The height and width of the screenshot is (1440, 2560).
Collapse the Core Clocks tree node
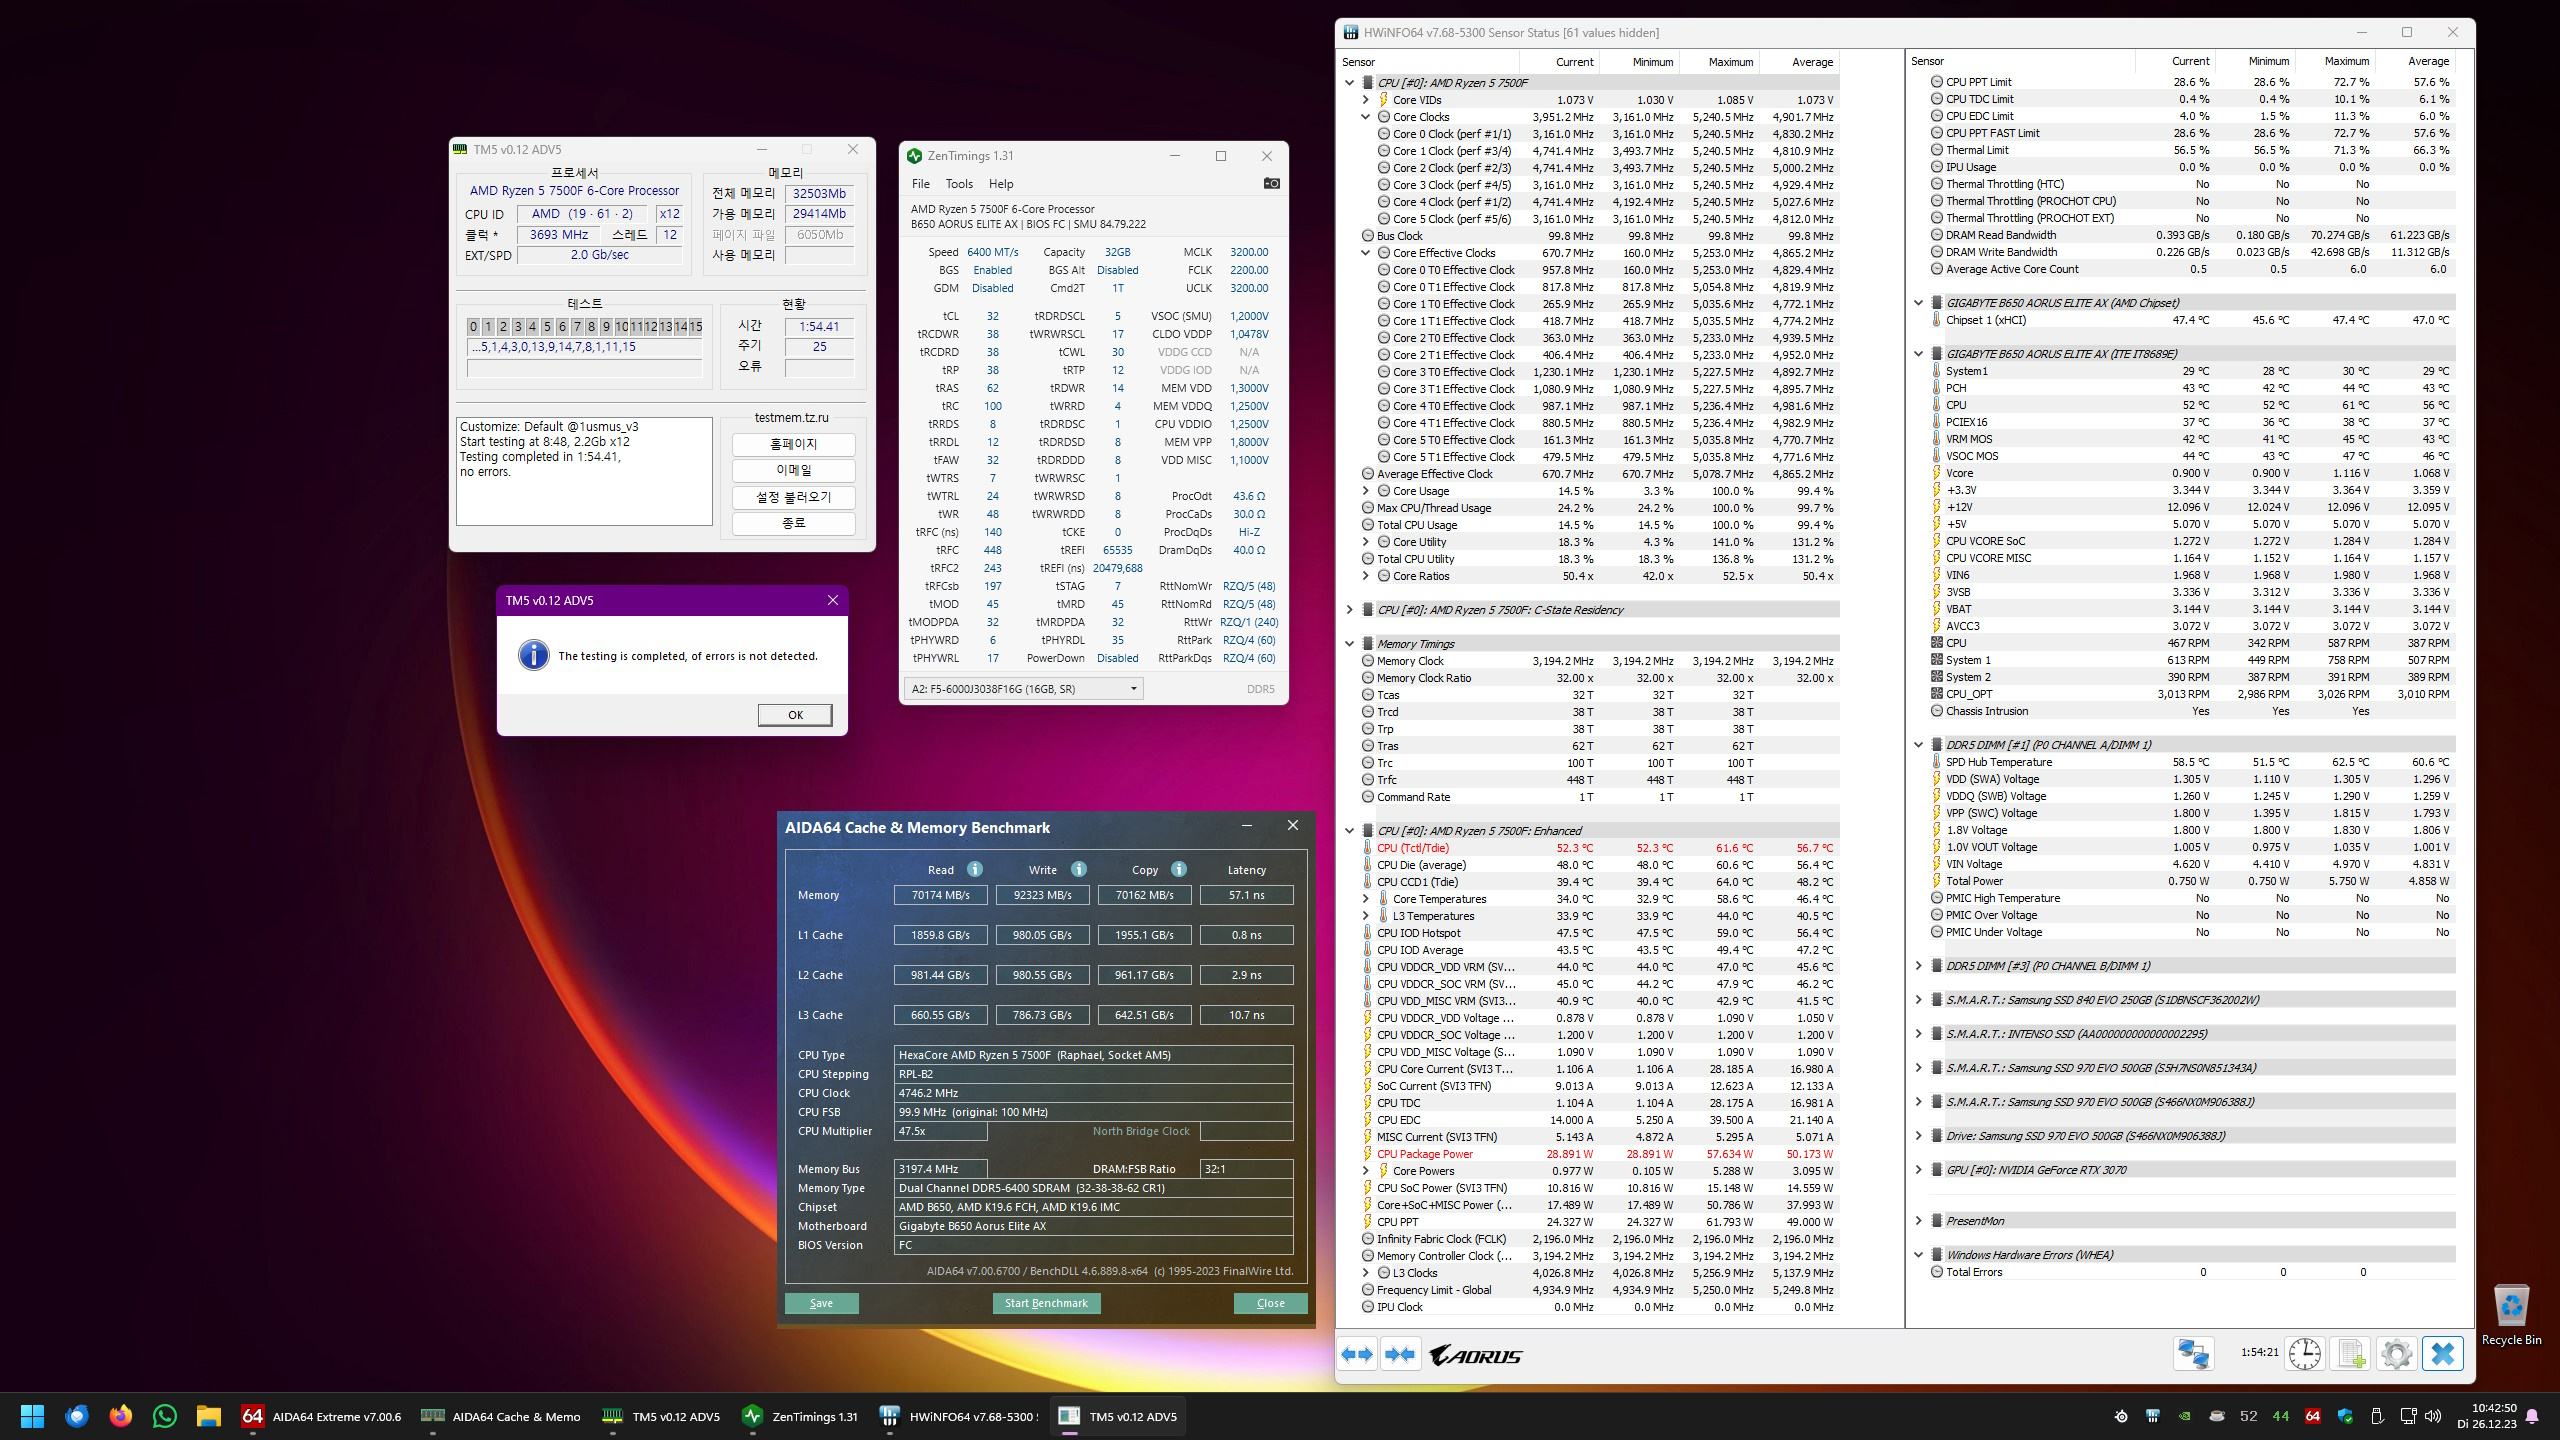pos(1365,117)
